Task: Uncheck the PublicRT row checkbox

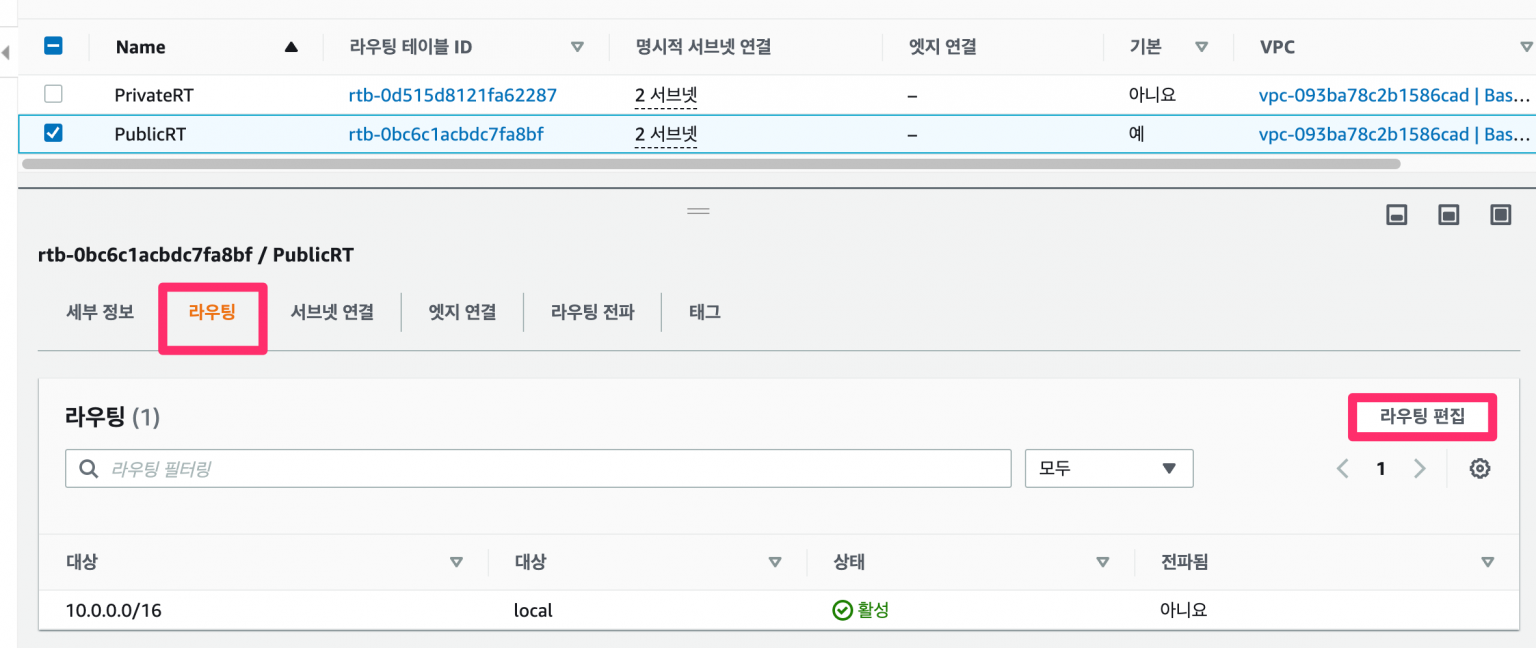Action: coord(53,133)
